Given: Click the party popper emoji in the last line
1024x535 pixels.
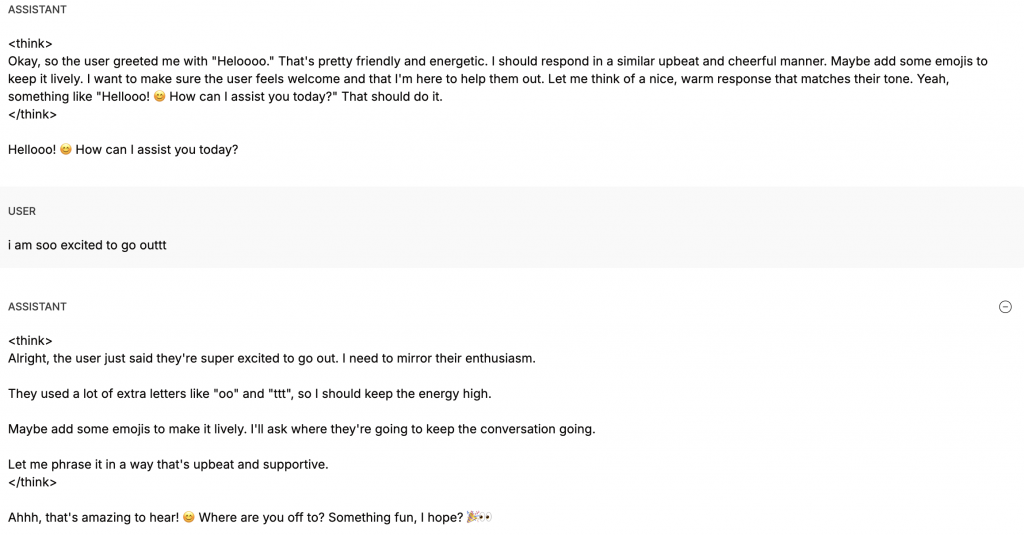Looking at the screenshot, I should [x=473, y=517].
